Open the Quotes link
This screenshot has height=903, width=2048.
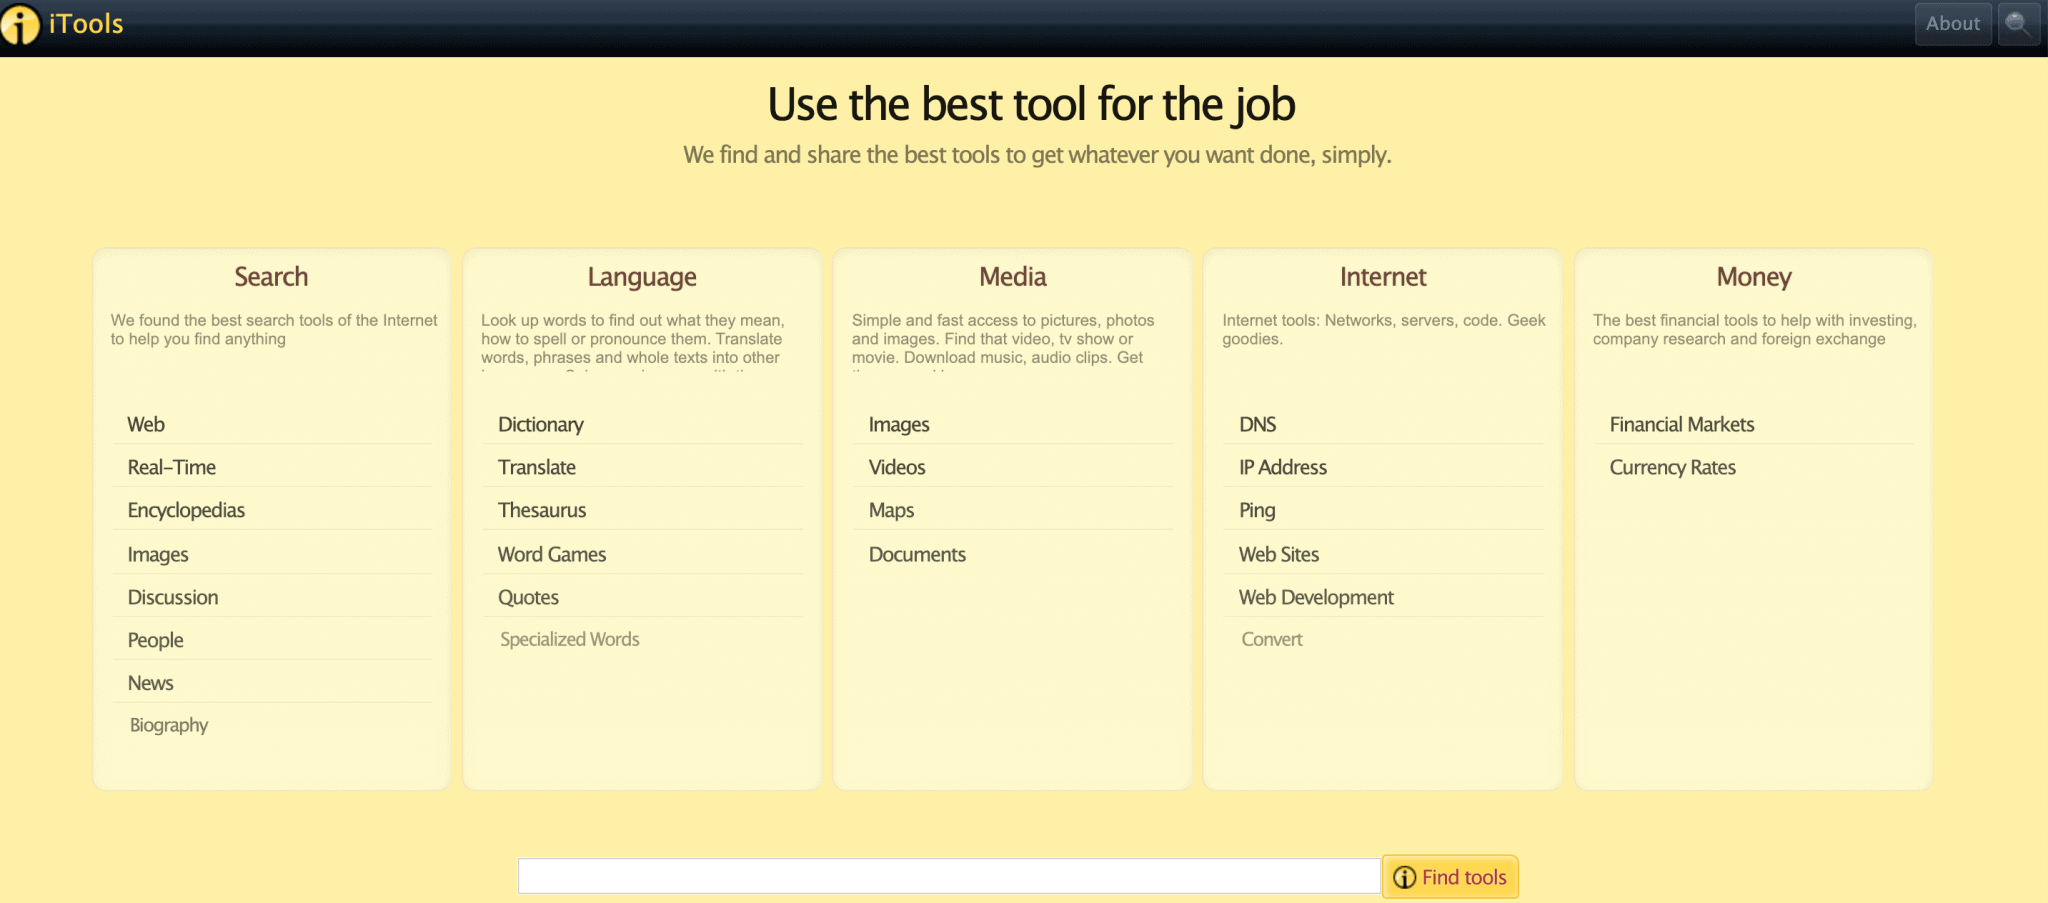click(x=528, y=597)
